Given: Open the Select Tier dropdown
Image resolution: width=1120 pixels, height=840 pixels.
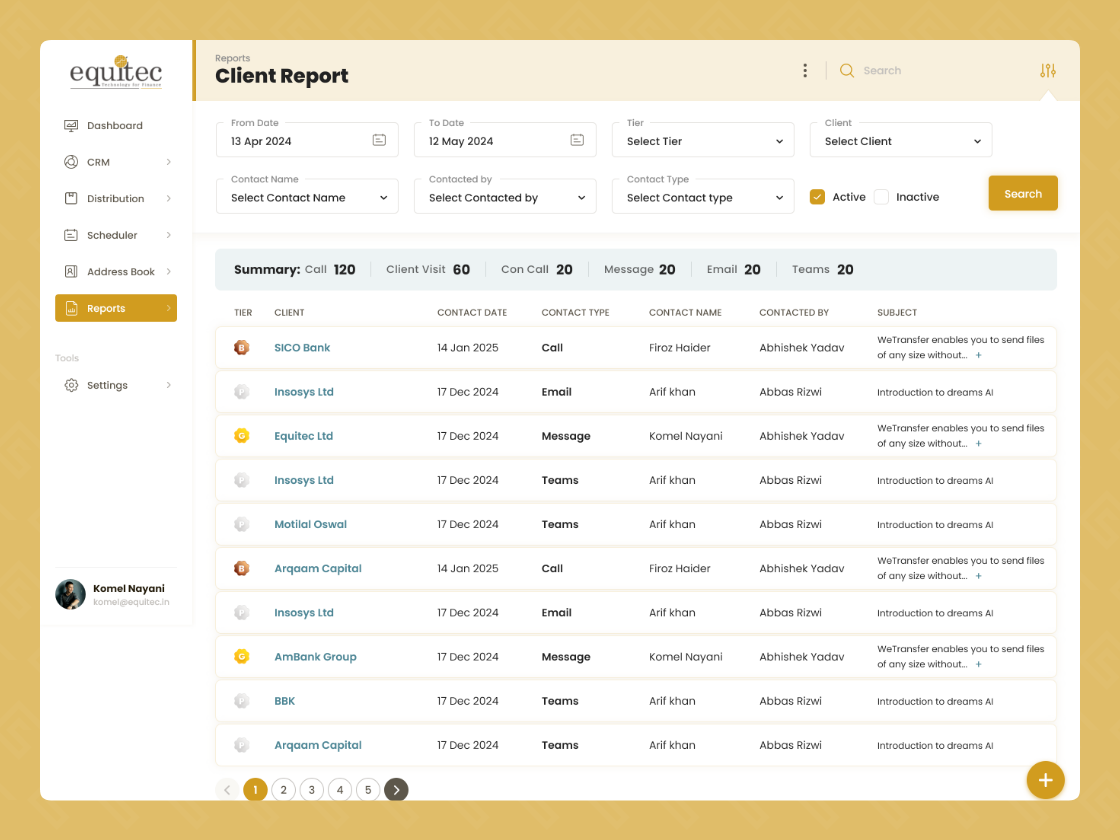Looking at the screenshot, I should tap(703, 140).
